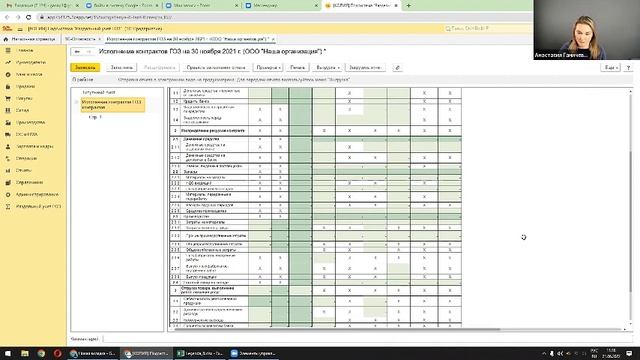Switch to the Мессенджер browser tab

pyautogui.click(x=265, y=6)
